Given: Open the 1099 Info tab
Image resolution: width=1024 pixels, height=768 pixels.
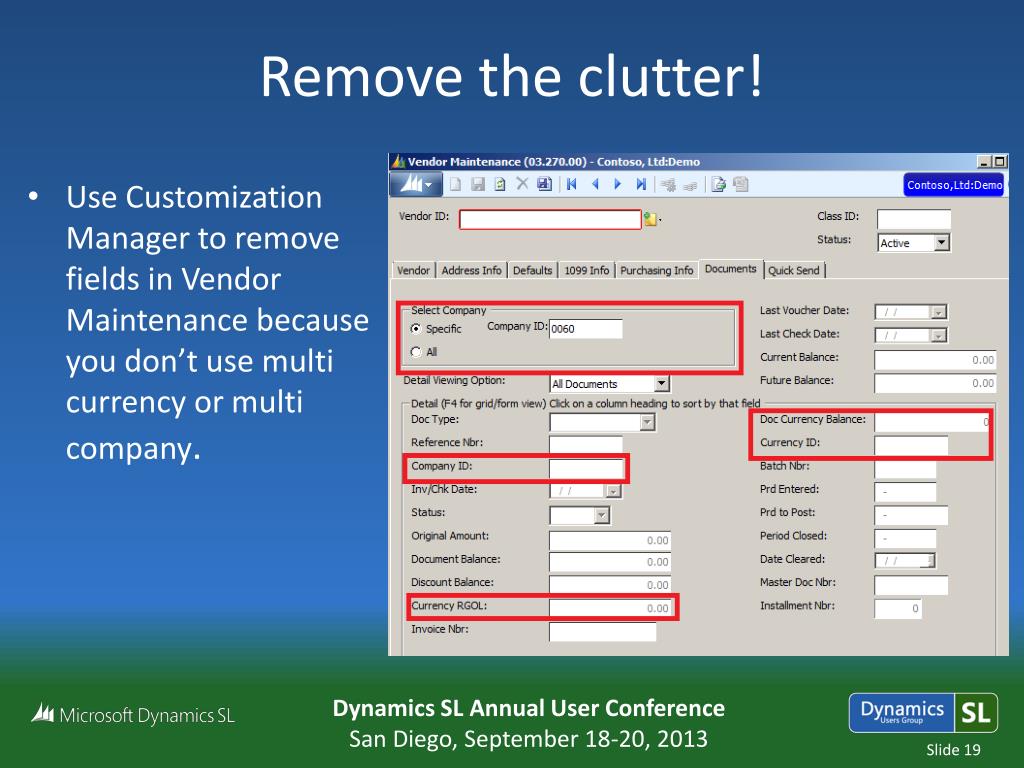Looking at the screenshot, I should click(x=586, y=270).
